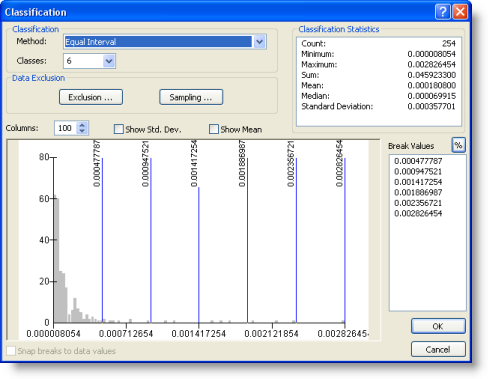The height and width of the screenshot is (379, 488).
Task: Open the Exclusion dialog button
Action: (x=91, y=97)
